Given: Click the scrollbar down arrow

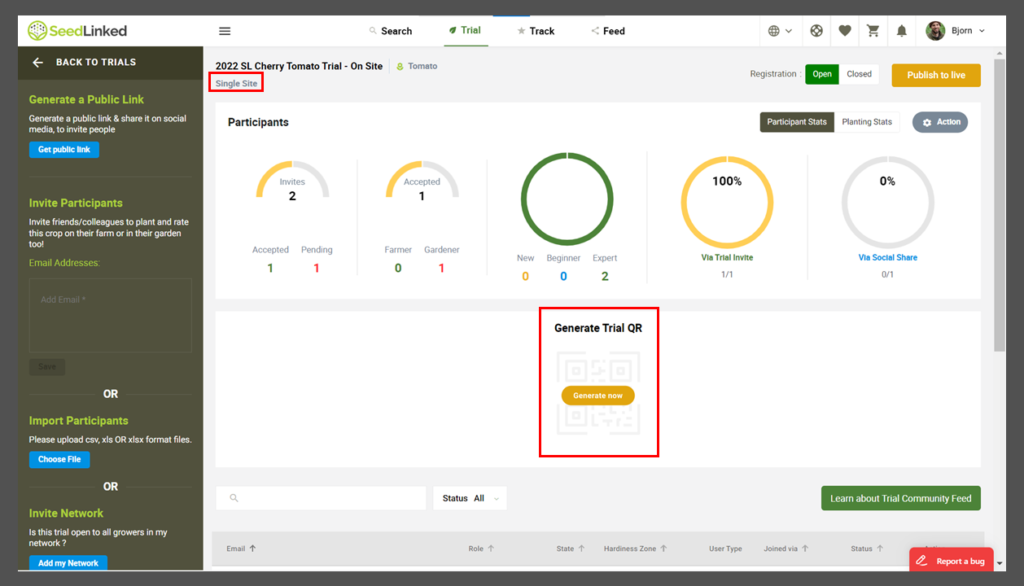Looking at the screenshot, I should (x=999, y=564).
